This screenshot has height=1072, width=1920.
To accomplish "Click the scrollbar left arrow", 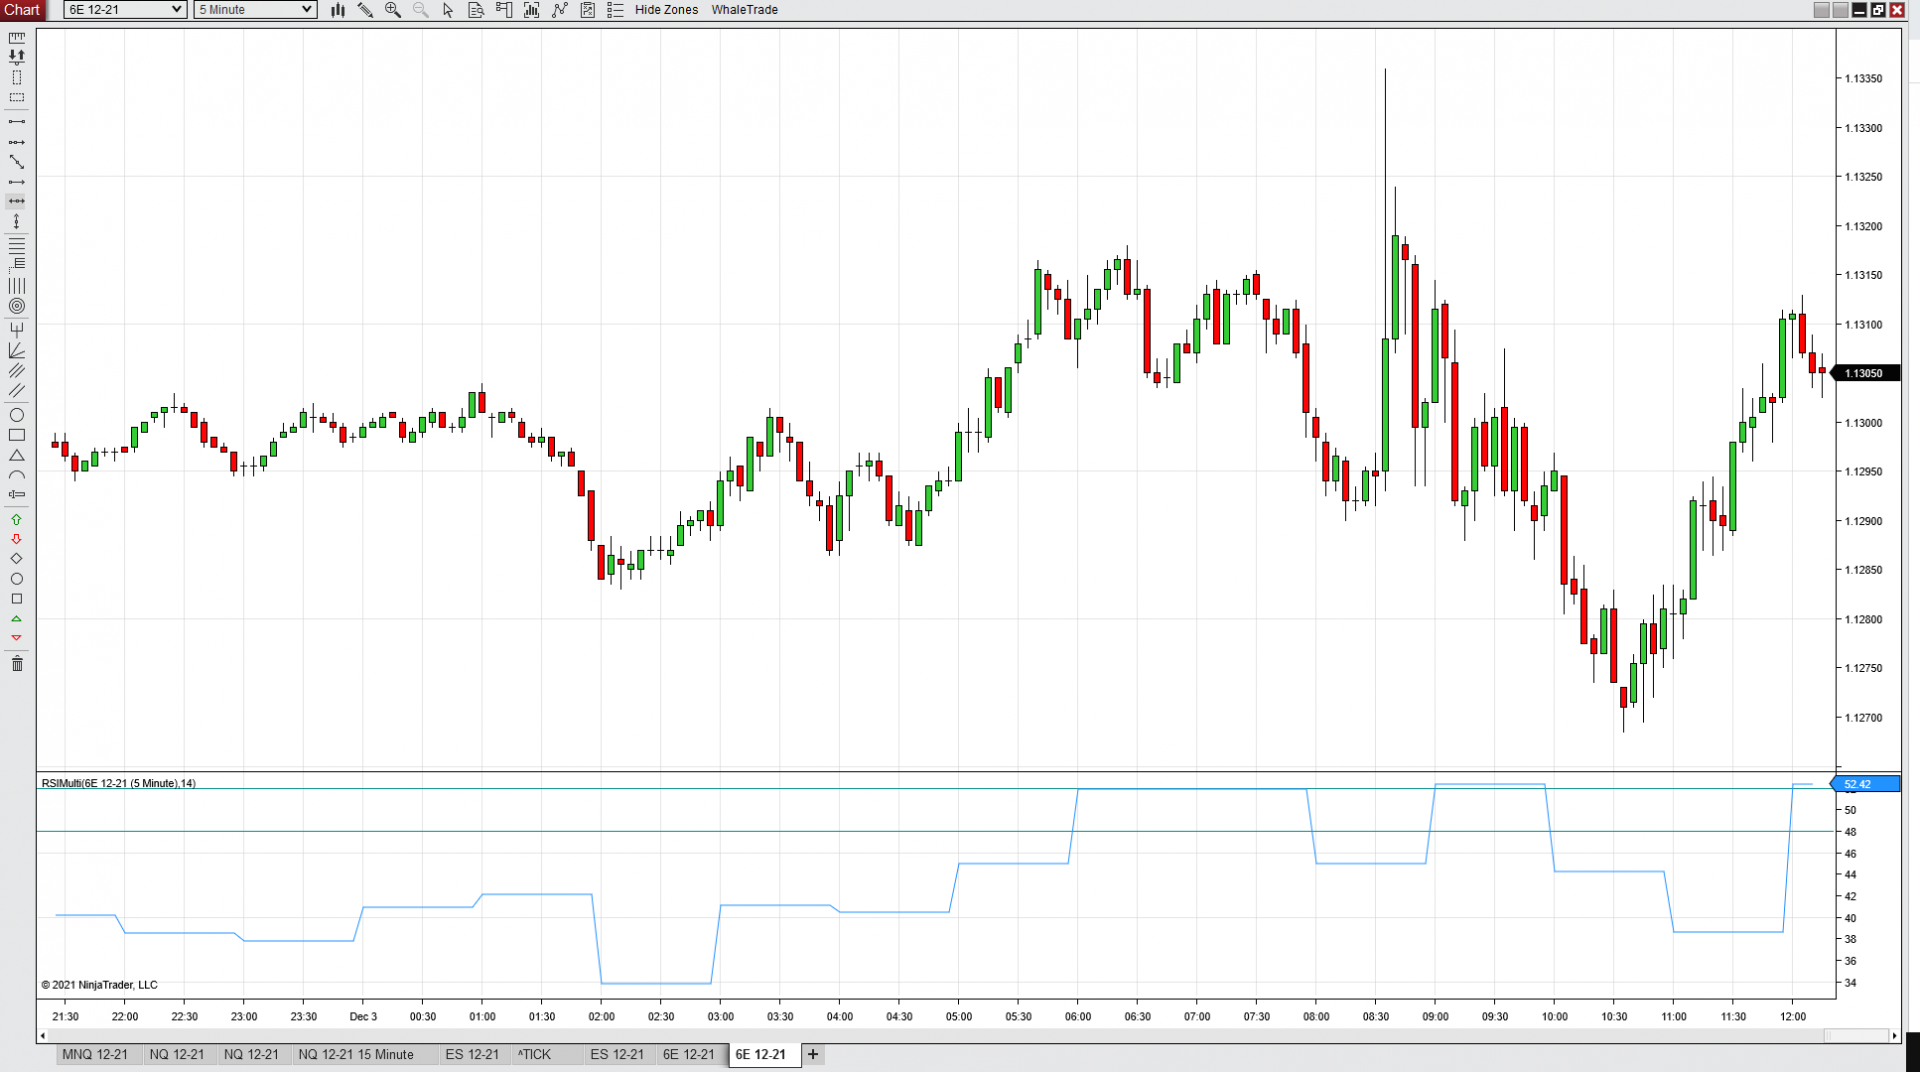I will [43, 1036].
